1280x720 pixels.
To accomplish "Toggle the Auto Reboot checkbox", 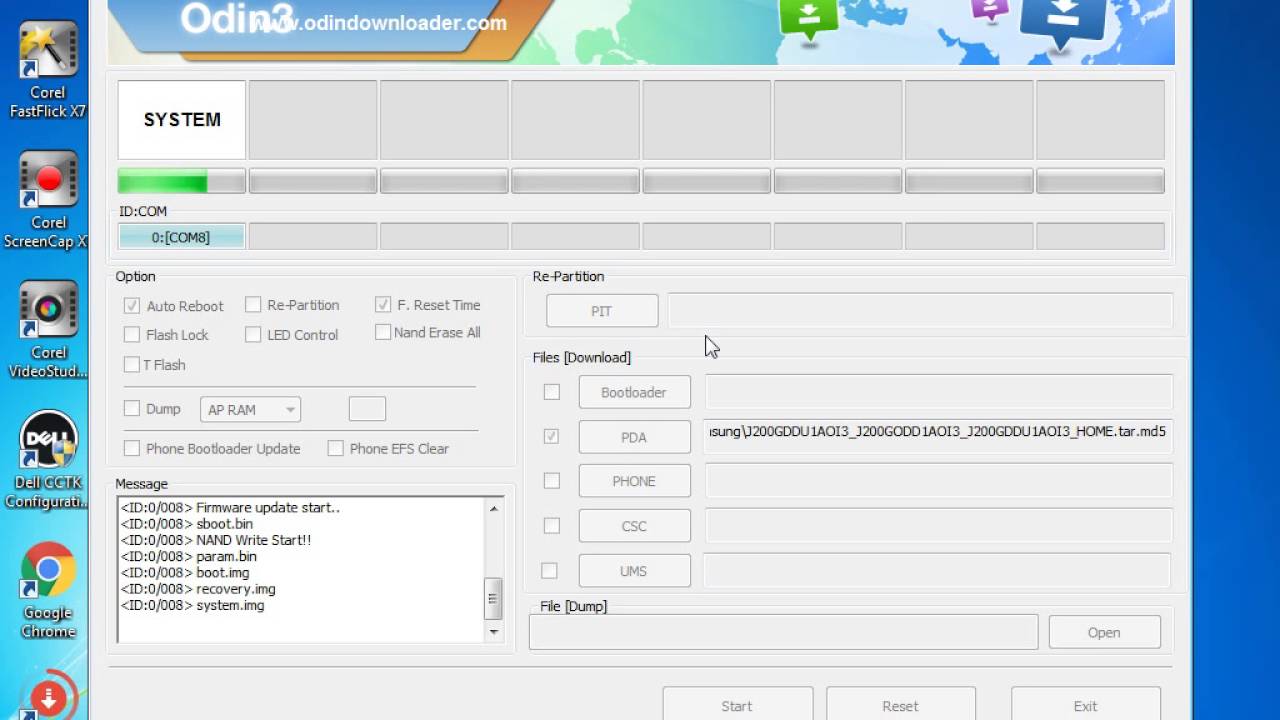I will tap(132, 306).
